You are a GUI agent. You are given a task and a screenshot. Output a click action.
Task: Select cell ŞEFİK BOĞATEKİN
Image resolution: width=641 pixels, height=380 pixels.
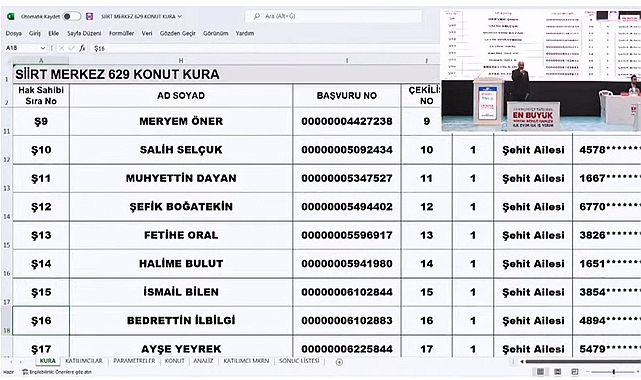click(x=181, y=207)
